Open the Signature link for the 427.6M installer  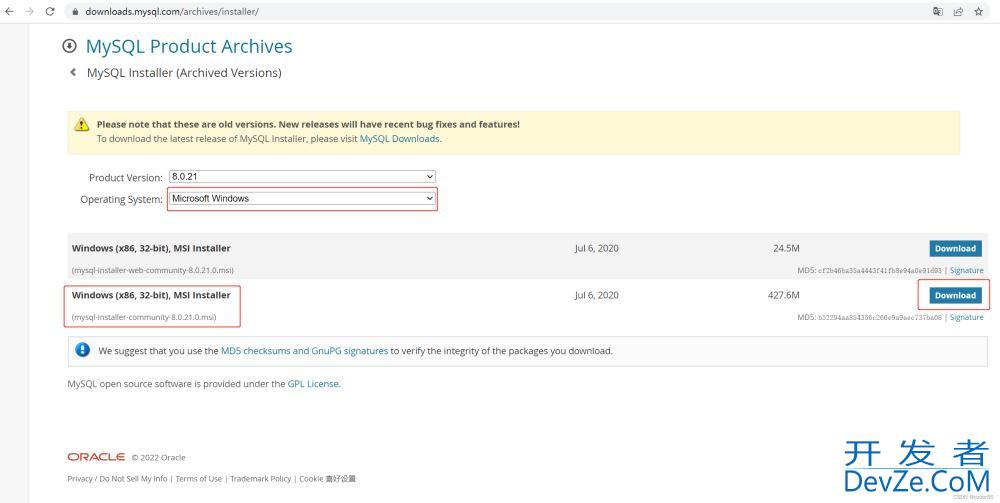[x=967, y=317]
